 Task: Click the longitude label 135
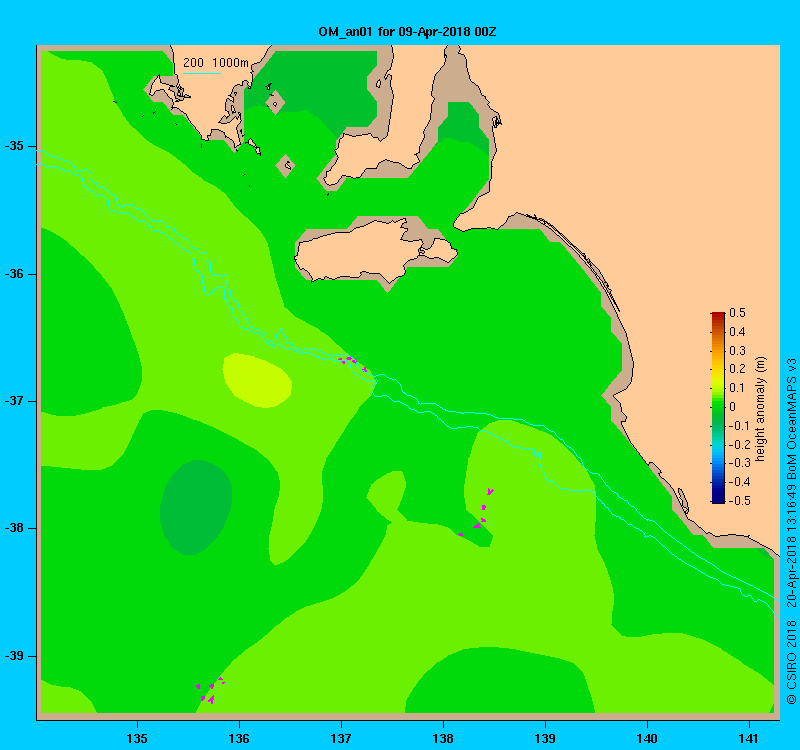click(x=137, y=738)
